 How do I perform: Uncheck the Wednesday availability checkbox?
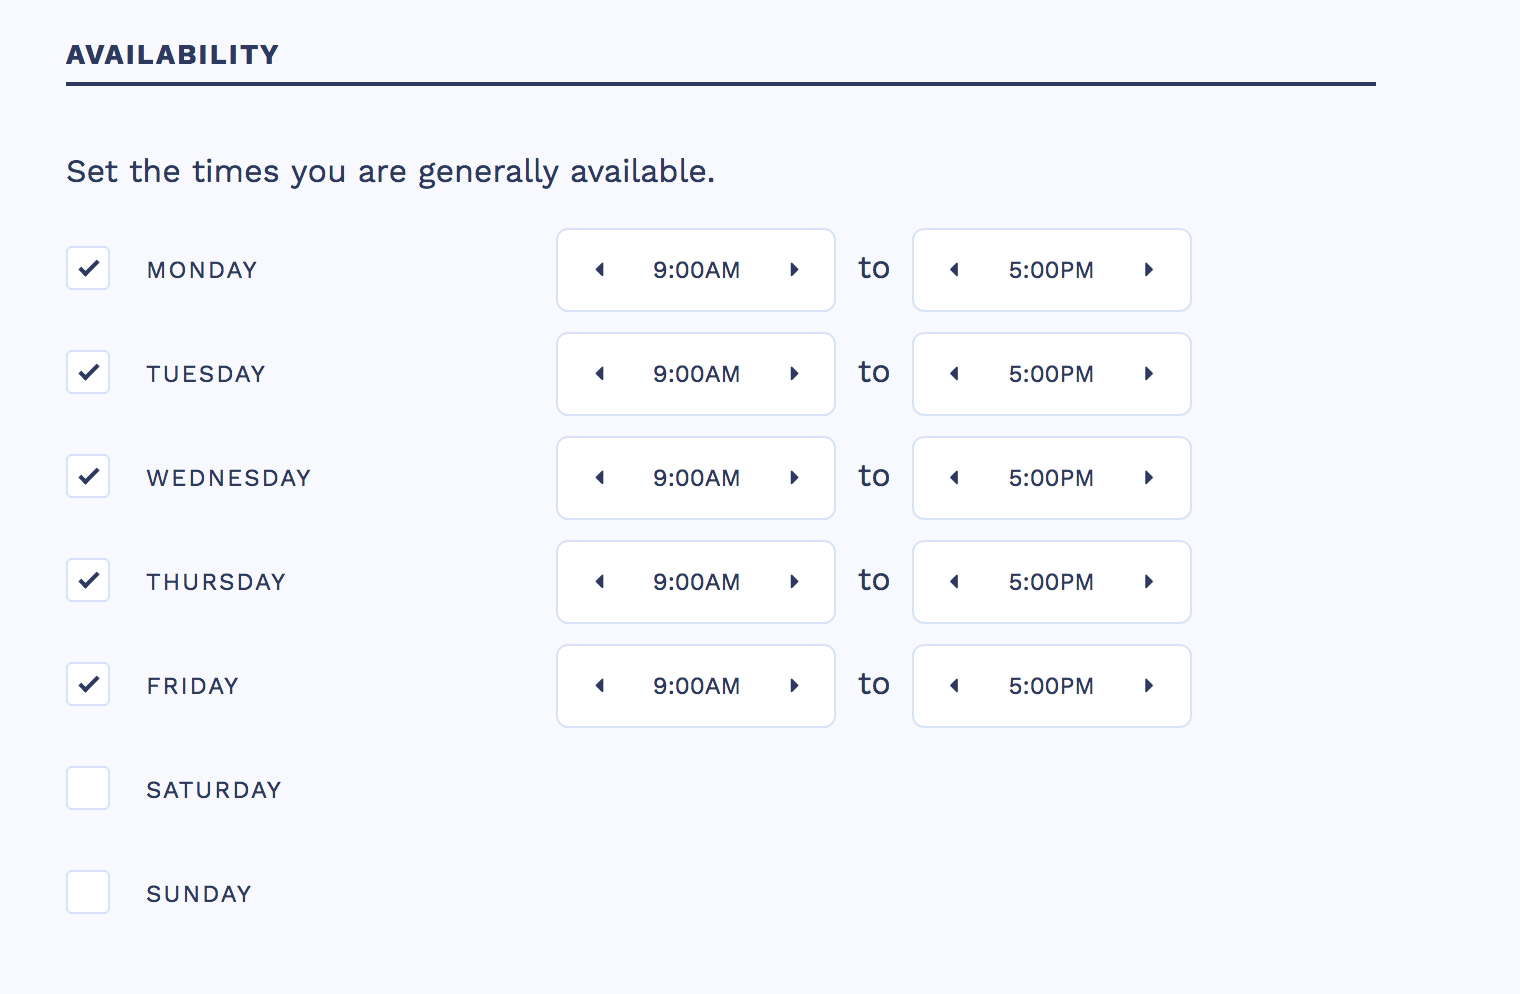tap(88, 477)
